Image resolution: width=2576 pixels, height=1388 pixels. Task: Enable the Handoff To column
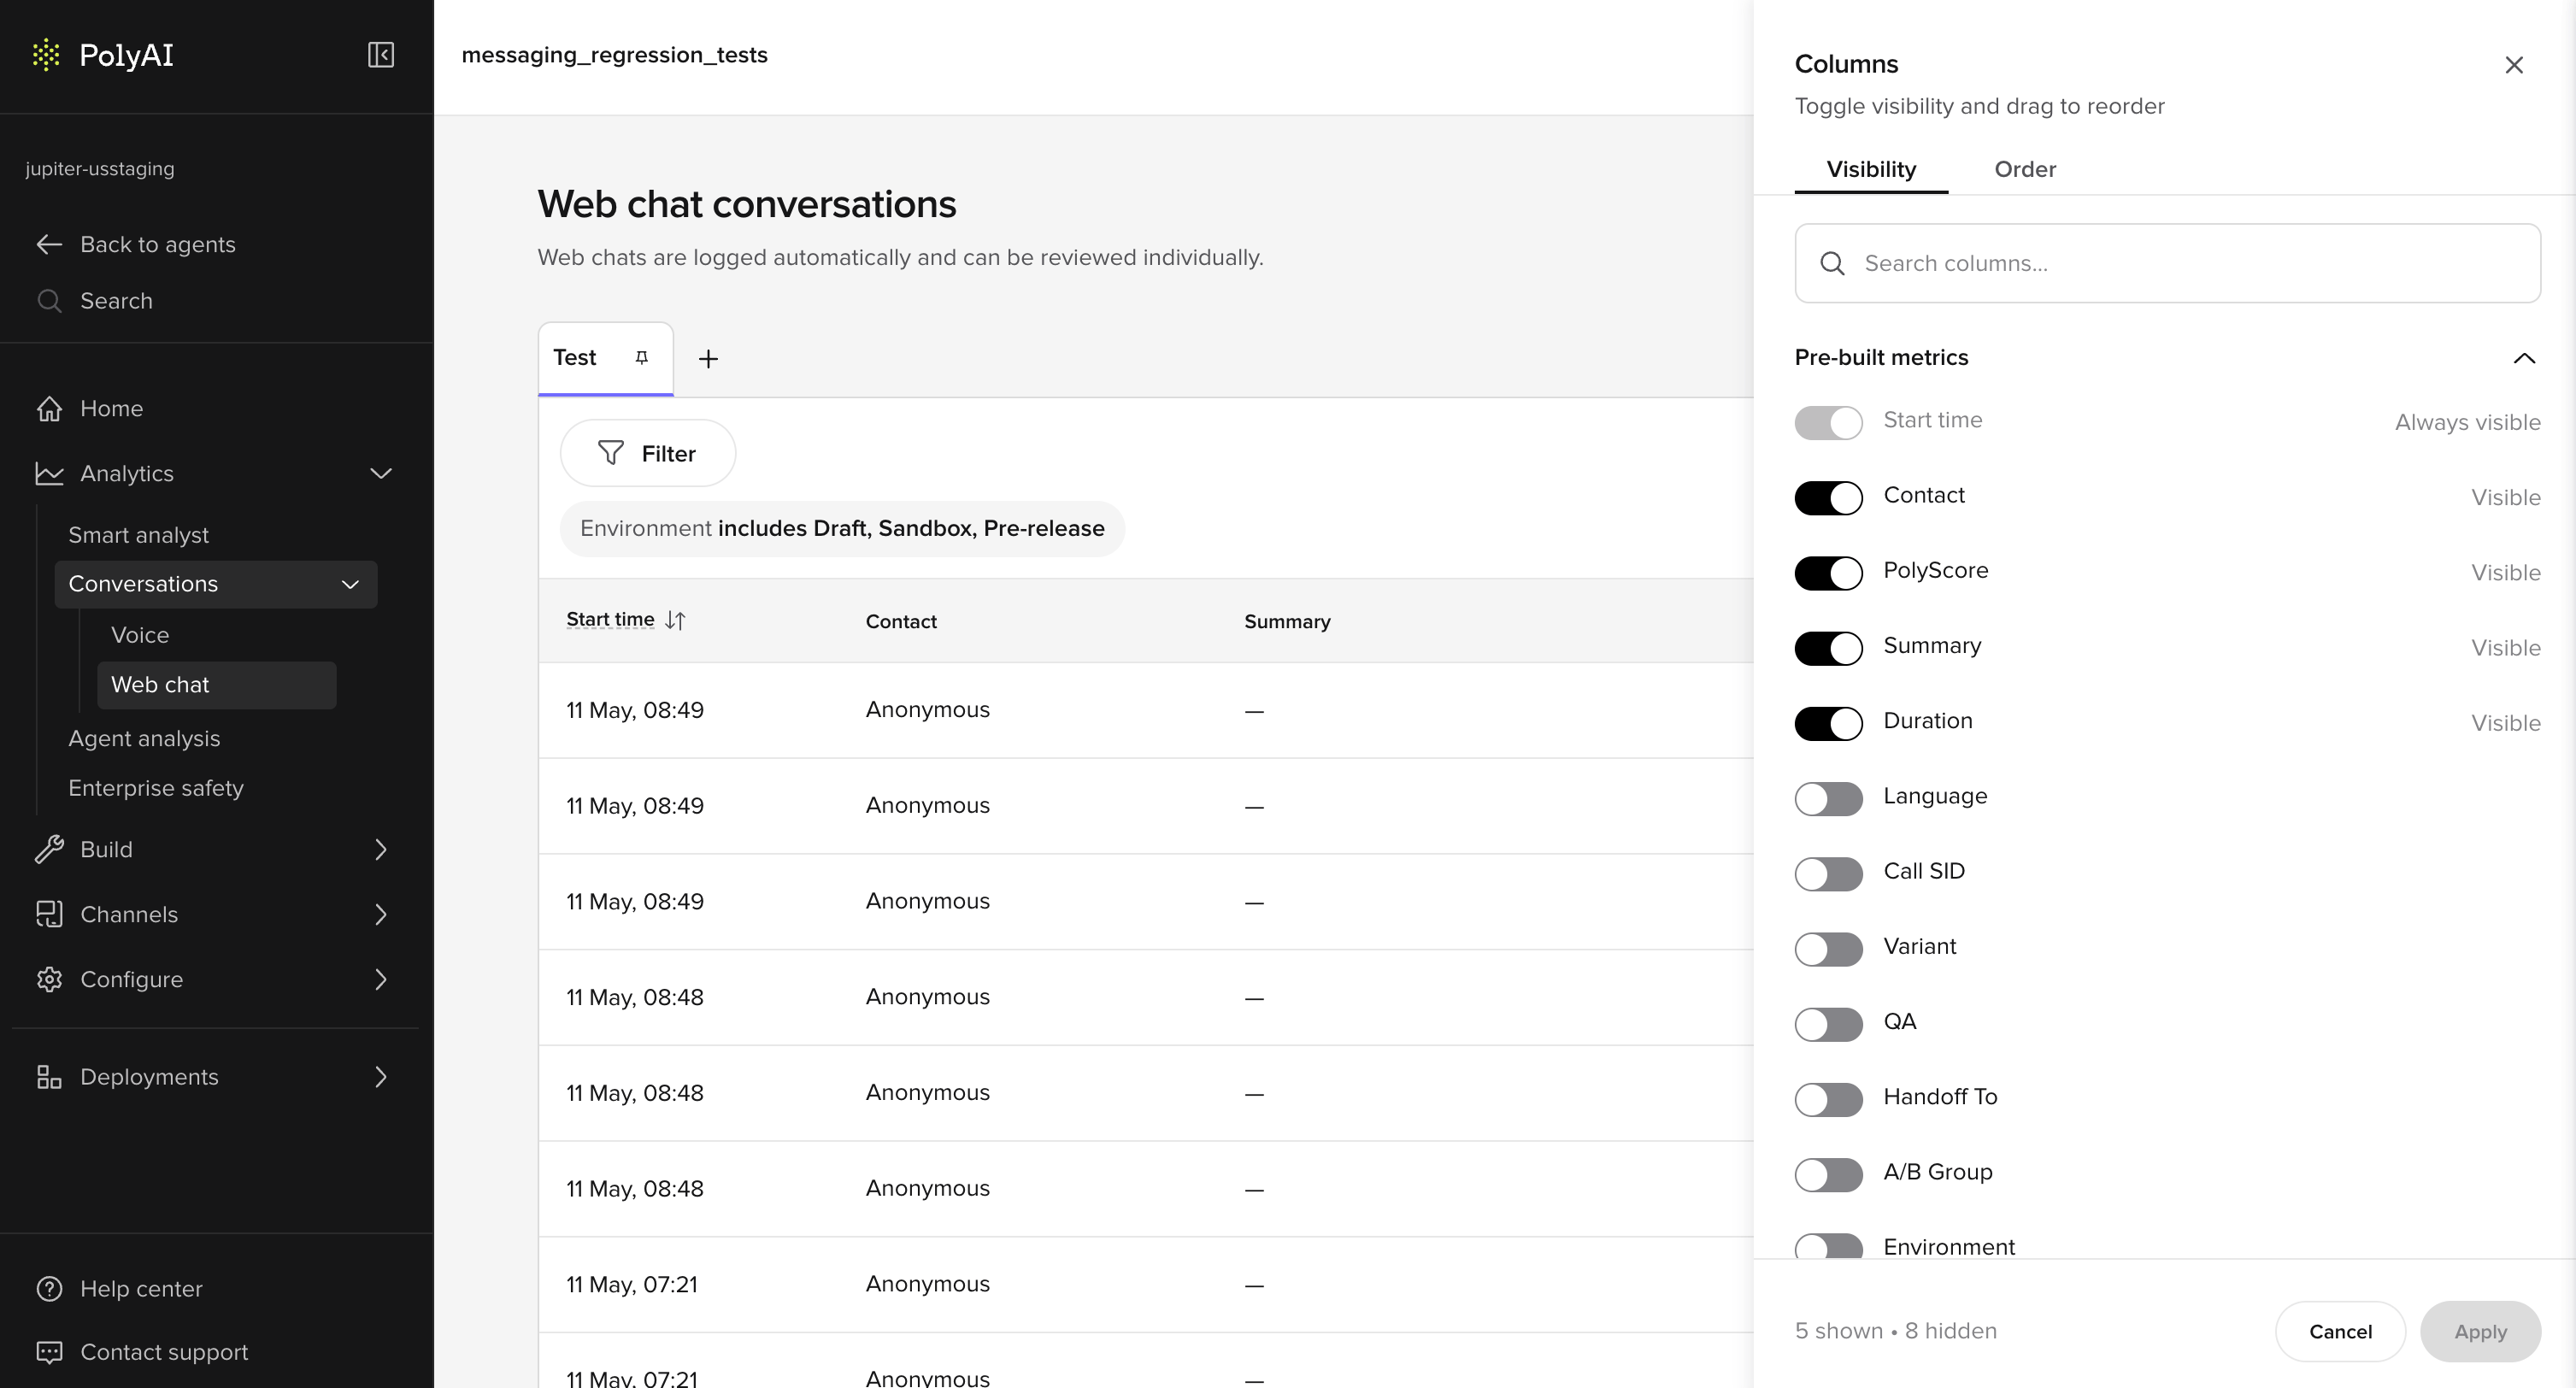click(1828, 1099)
